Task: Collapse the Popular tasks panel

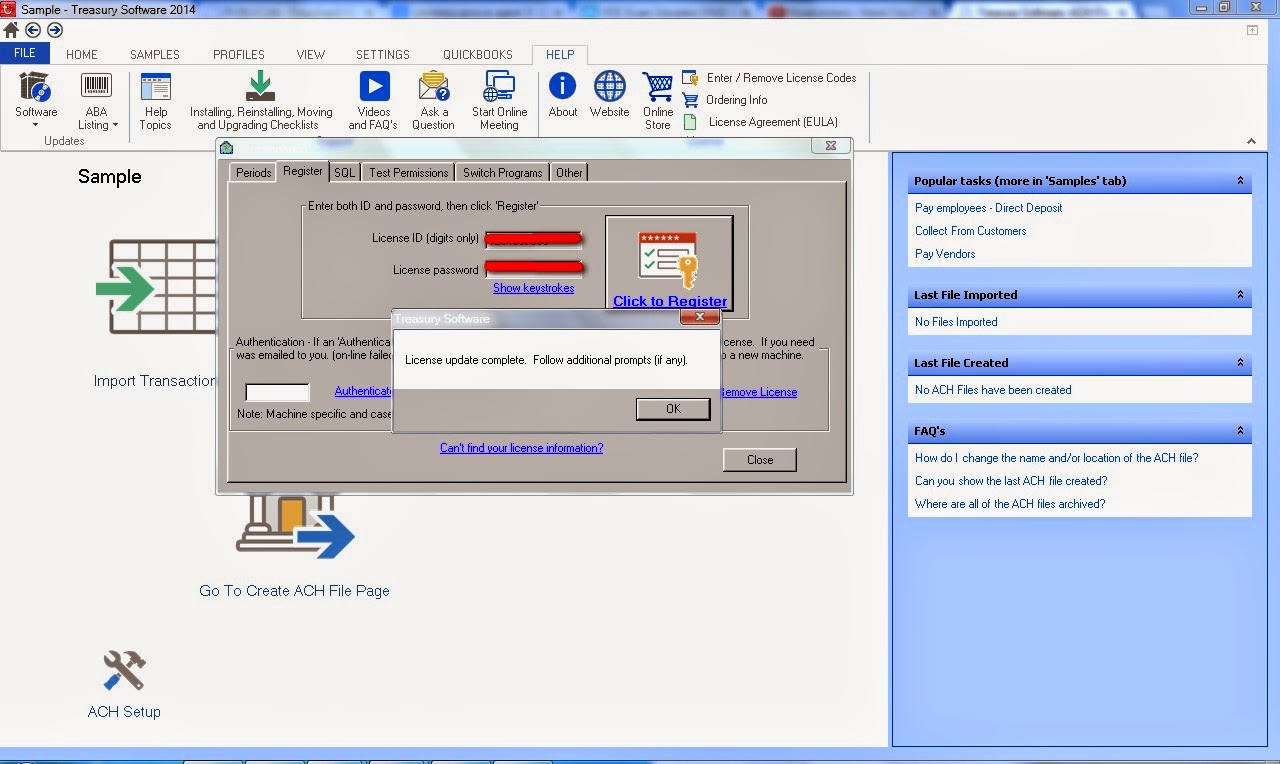Action: 1240,181
